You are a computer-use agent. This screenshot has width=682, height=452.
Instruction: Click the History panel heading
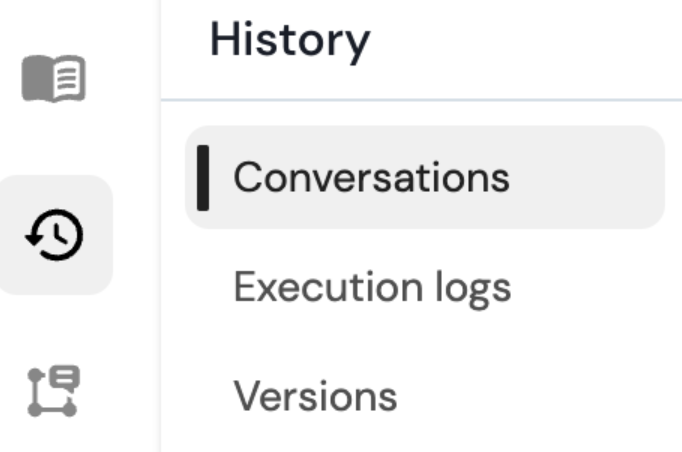[x=290, y=40]
